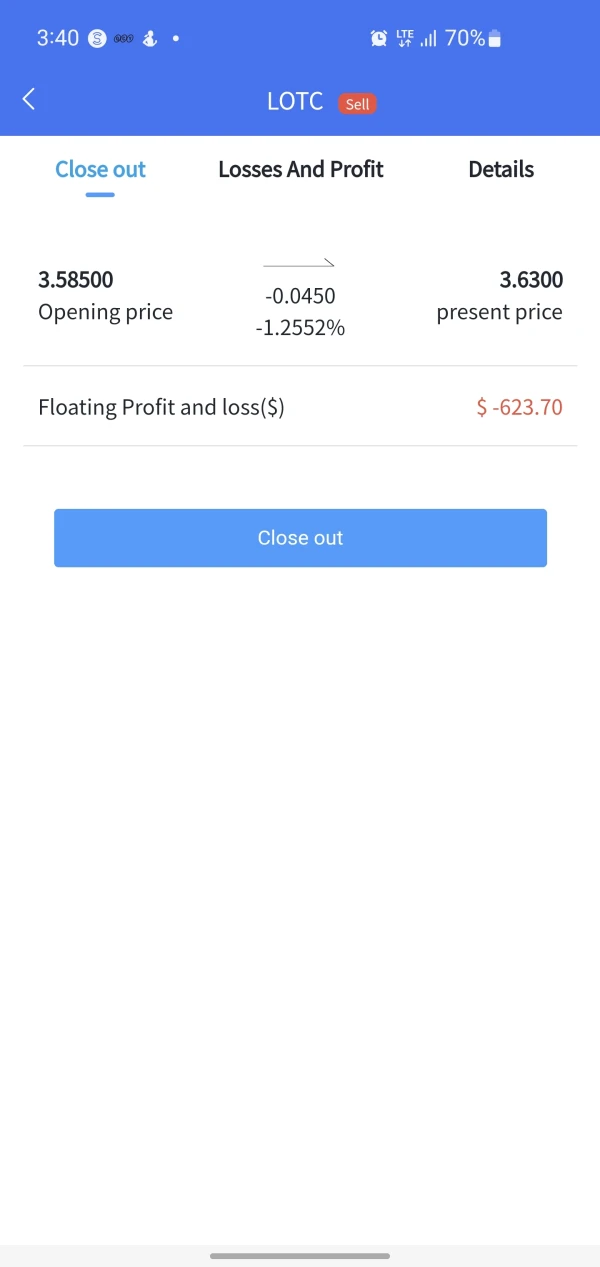600x1267 pixels.
Task: Tap the person-shaped notification icon
Action: point(150,39)
